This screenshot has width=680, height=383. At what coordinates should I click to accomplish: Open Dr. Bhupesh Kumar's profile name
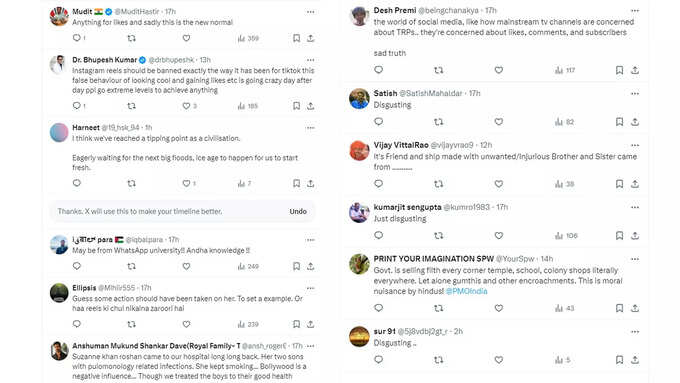[x=104, y=60]
